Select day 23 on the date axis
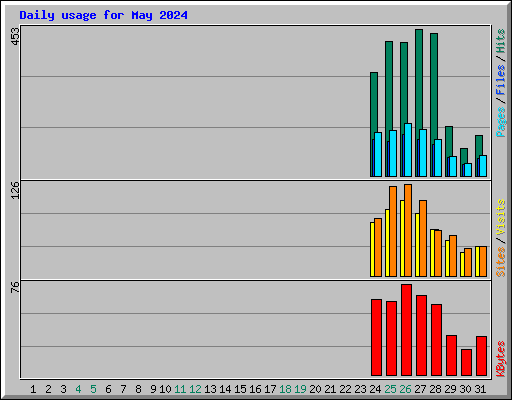 point(360,389)
